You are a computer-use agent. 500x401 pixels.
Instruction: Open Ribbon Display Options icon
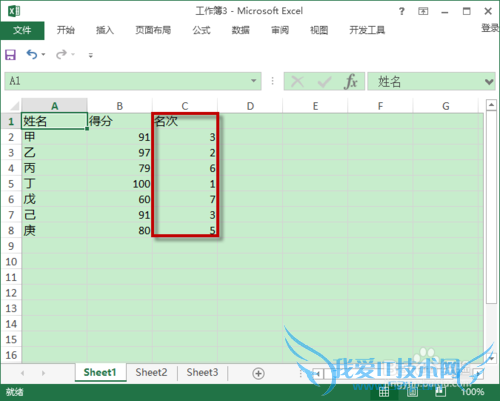pyautogui.click(x=423, y=11)
